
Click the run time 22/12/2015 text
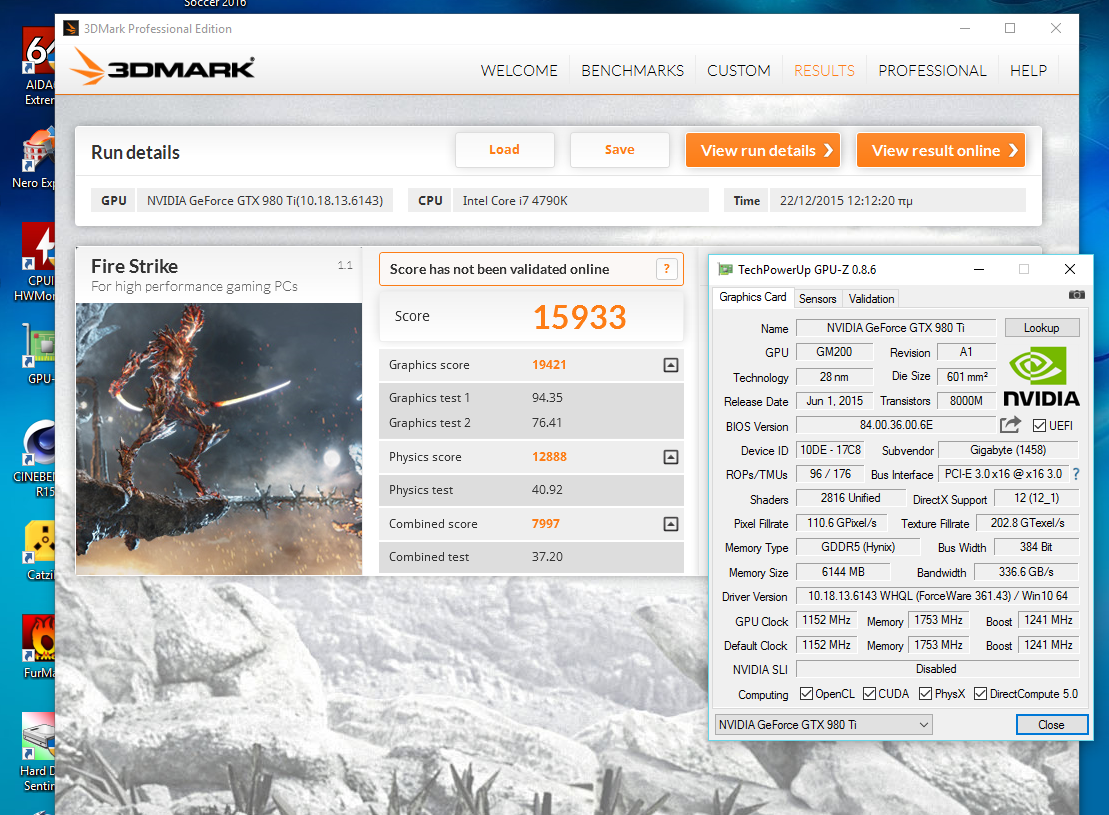[846, 201]
